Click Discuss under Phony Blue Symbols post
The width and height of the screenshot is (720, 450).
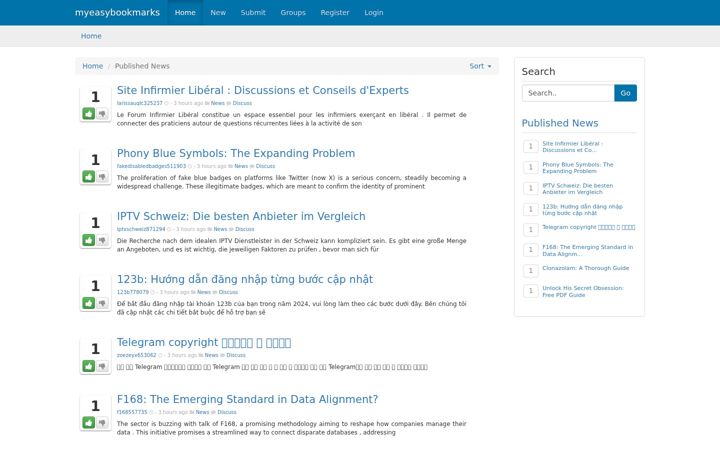[x=265, y=166]
